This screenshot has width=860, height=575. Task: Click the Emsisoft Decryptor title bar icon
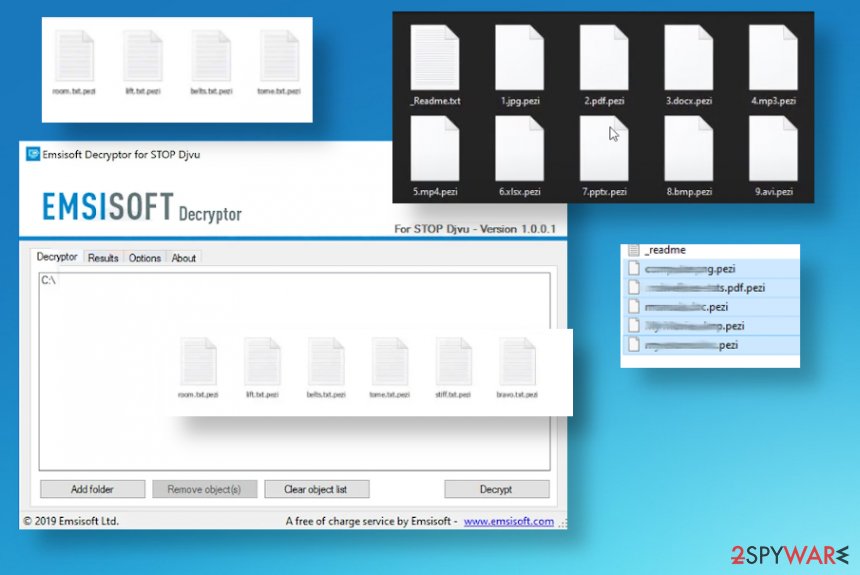tap(33, 154)
